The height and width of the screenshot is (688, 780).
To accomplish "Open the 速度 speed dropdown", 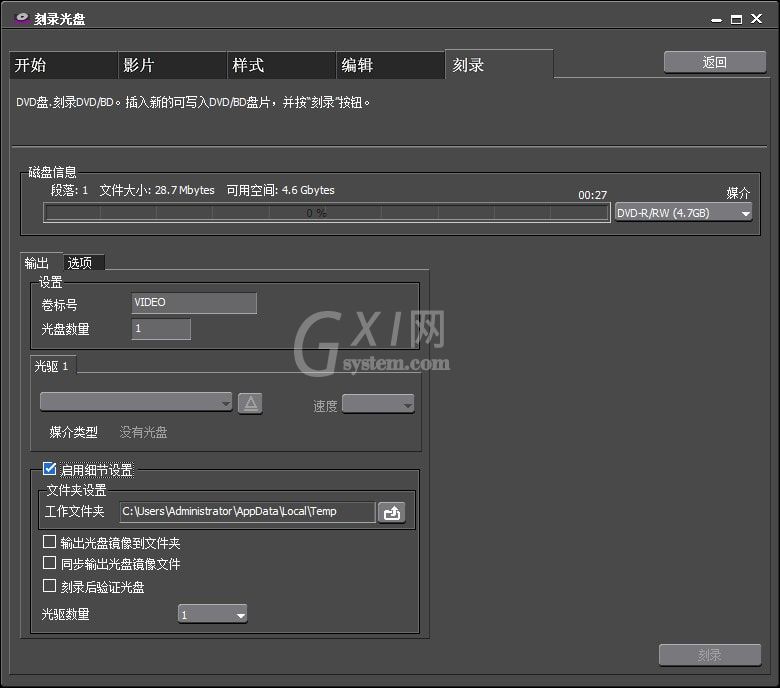I will point(378,404).
